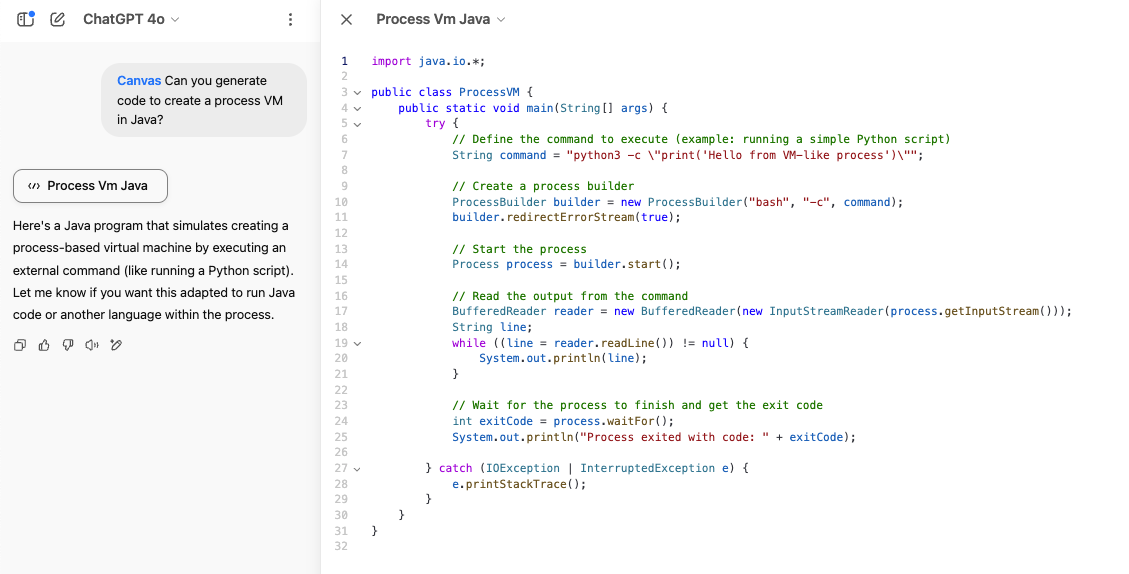Screen dimensions: 1129x574
Task: Play the response with read aloud
Action: (92, 345)
